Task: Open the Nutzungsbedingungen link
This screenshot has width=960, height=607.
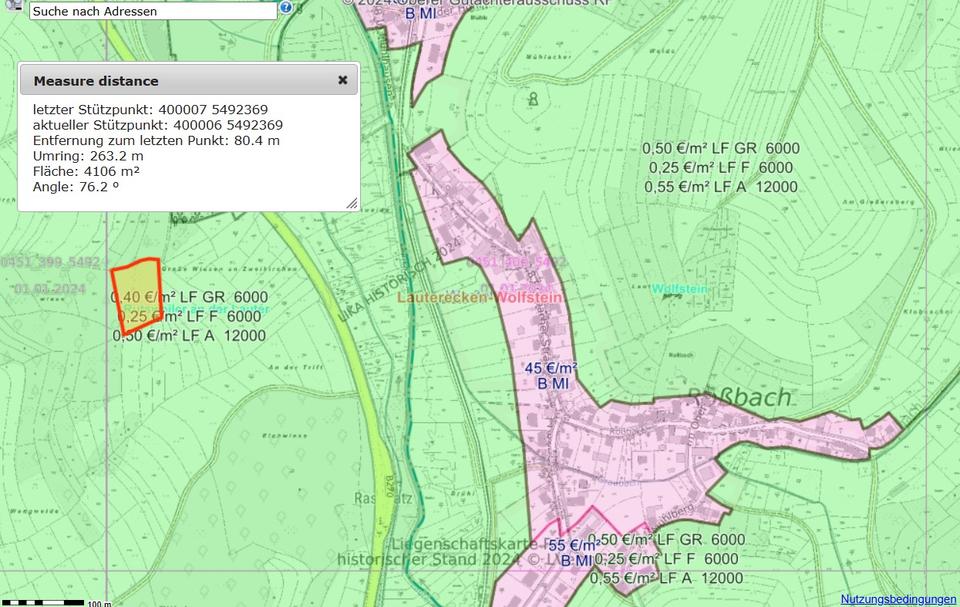Action: click(x=897, y=599)
